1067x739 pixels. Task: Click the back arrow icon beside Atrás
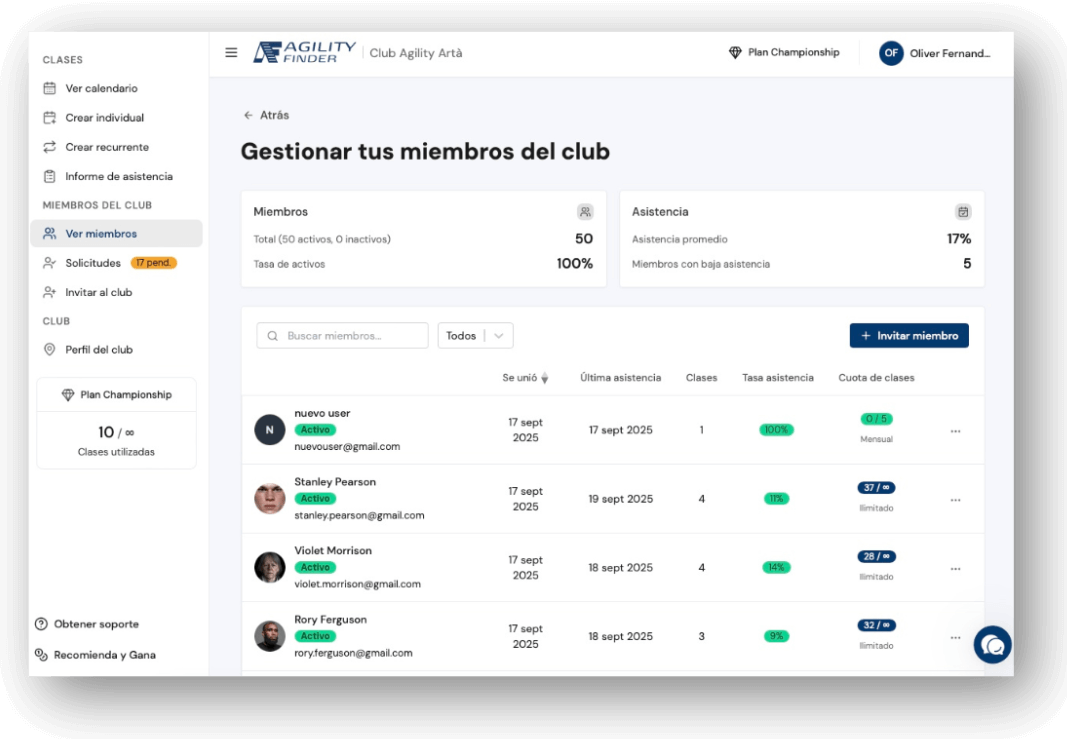pyautogui.click(x=248, y=115)
